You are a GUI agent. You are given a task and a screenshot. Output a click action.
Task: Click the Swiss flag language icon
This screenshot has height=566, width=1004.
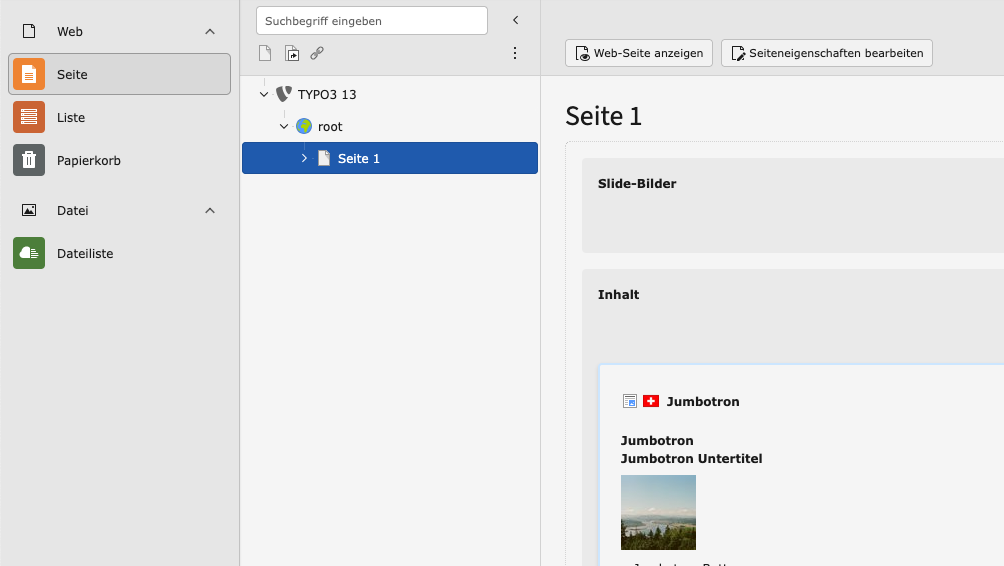651,401
